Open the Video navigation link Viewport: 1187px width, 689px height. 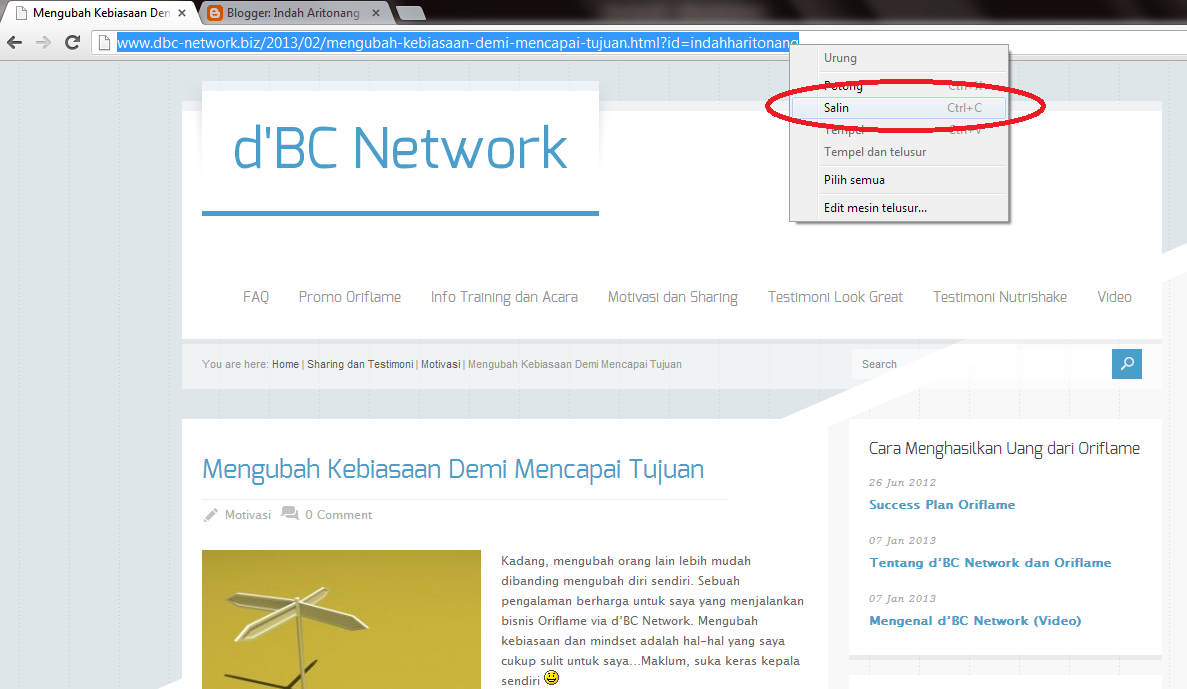pos(1114,297)
